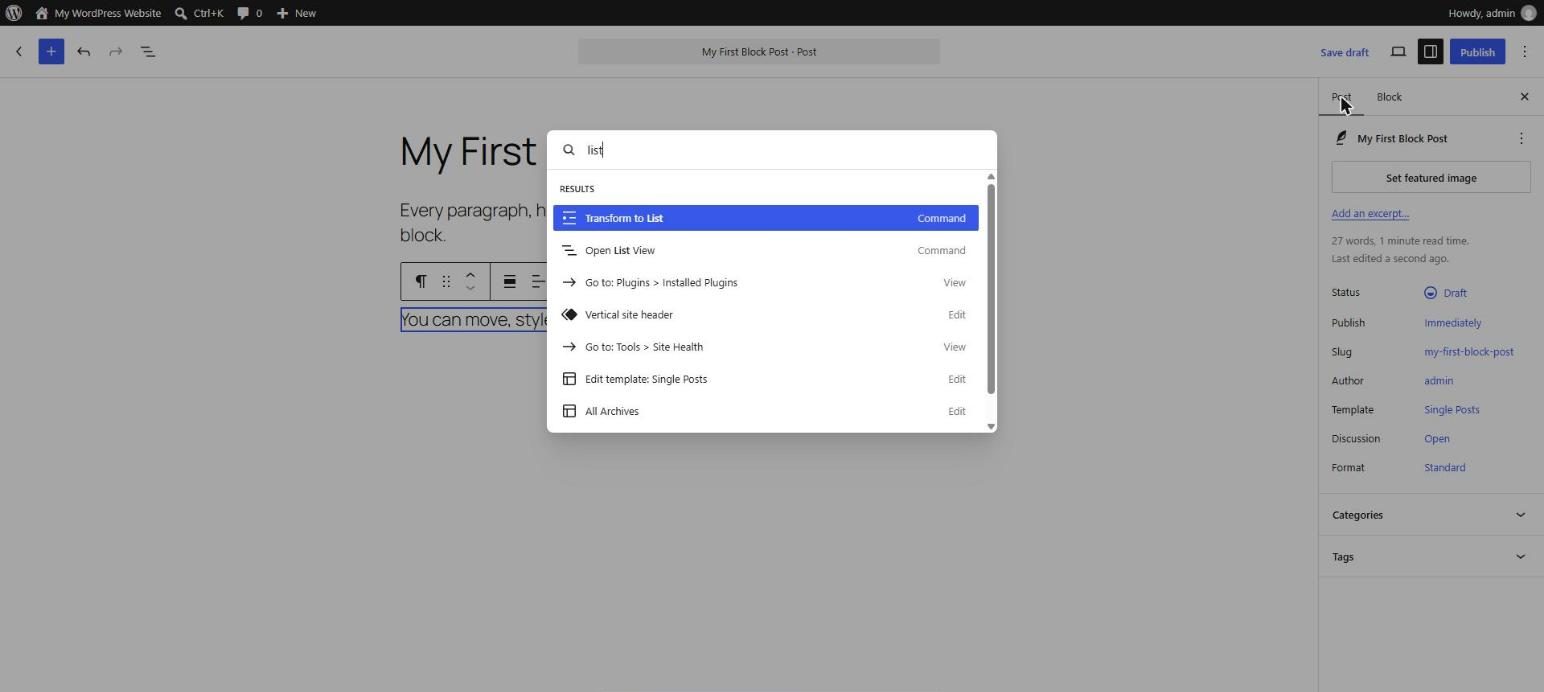Image resolution: width=1544 pixels, height=692 pixels.
Task: Move block up with the up chevron
Action: pyautogui.click(x=470, y=275)
